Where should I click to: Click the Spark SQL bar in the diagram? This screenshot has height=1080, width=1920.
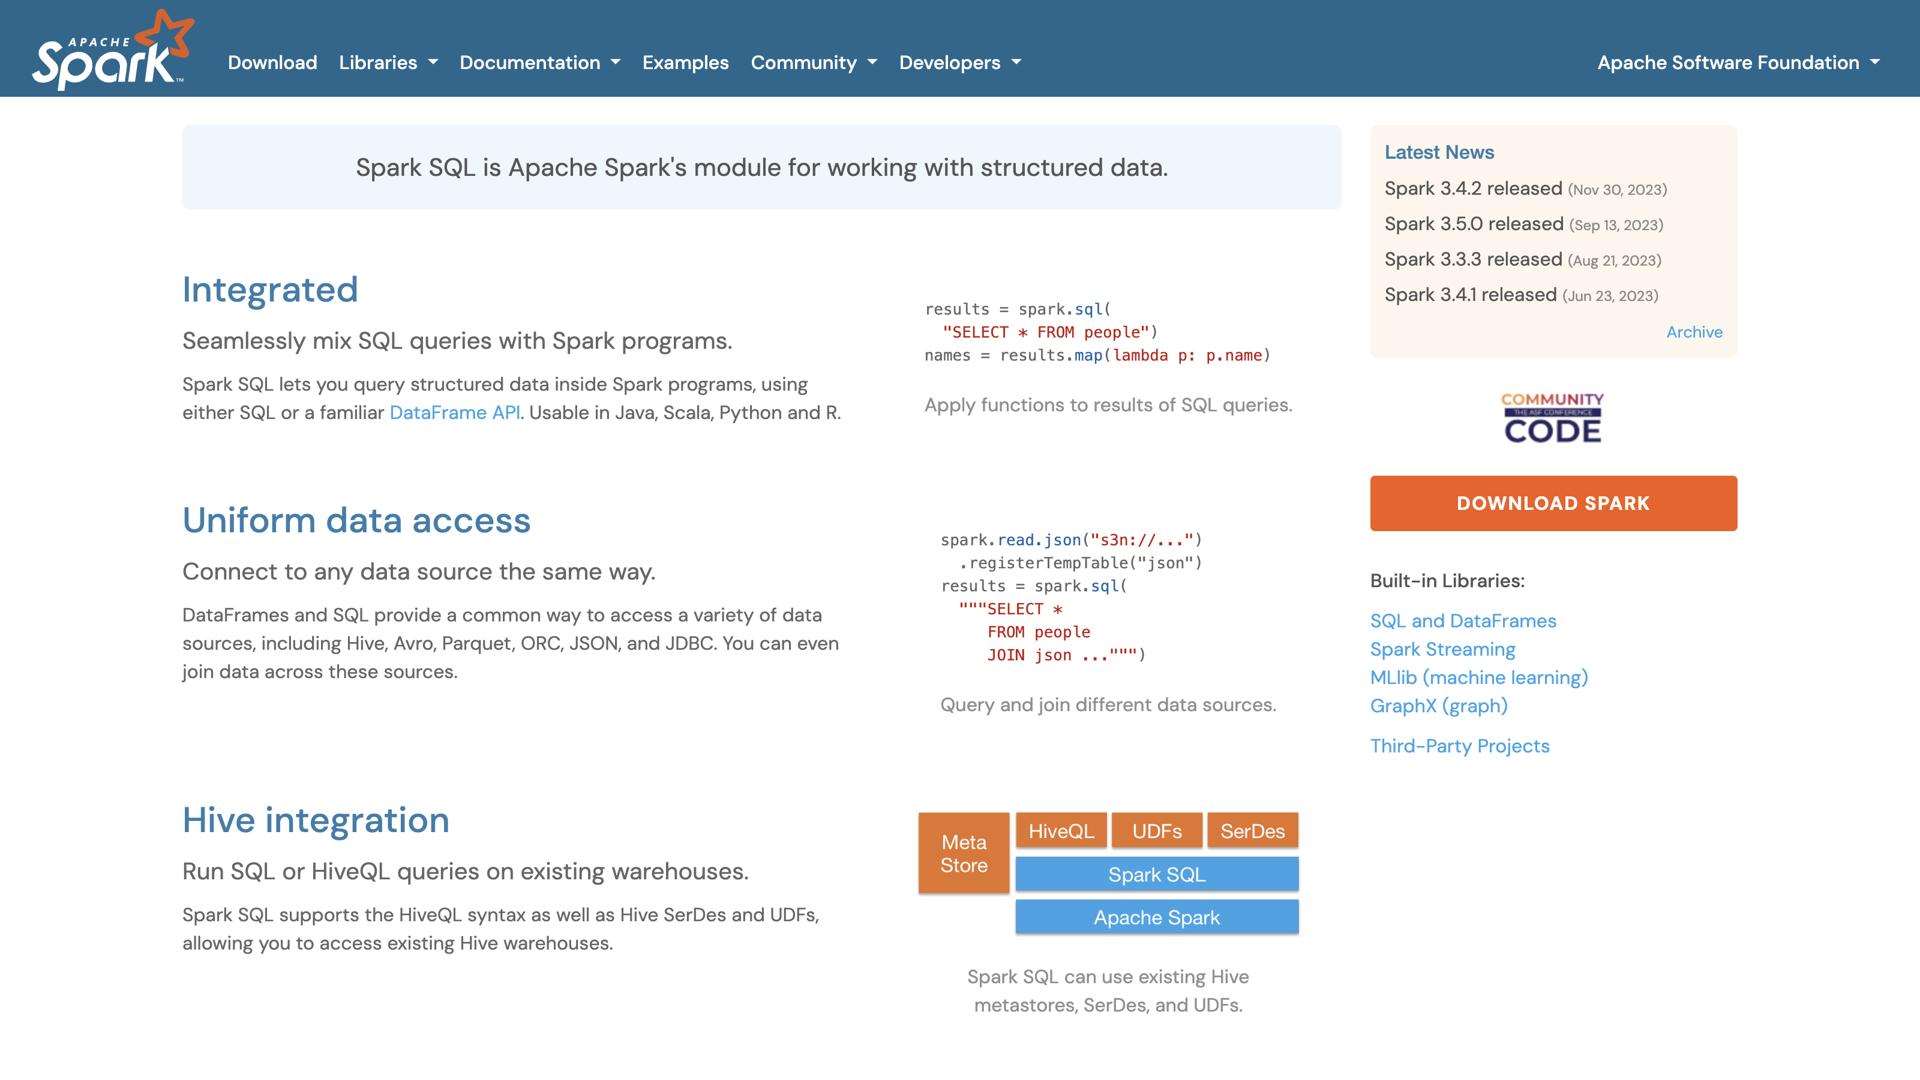click(1156, 874)
